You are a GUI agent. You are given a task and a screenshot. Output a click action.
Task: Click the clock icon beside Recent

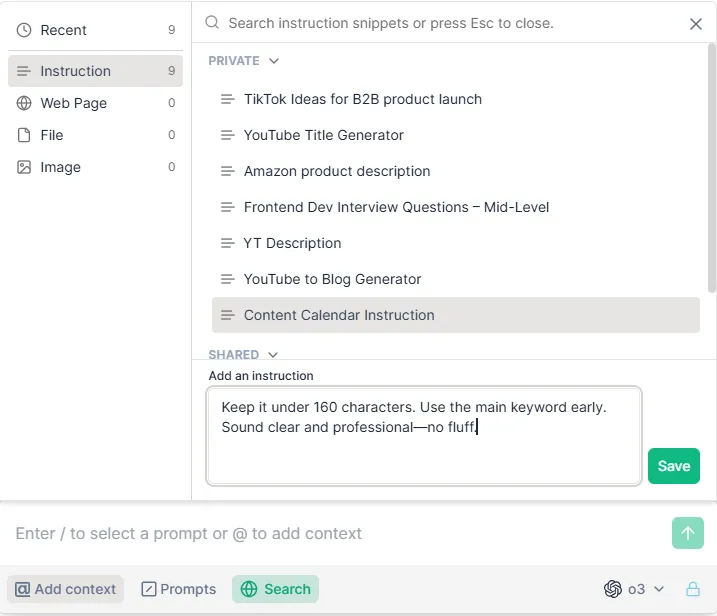coord(24,30)
